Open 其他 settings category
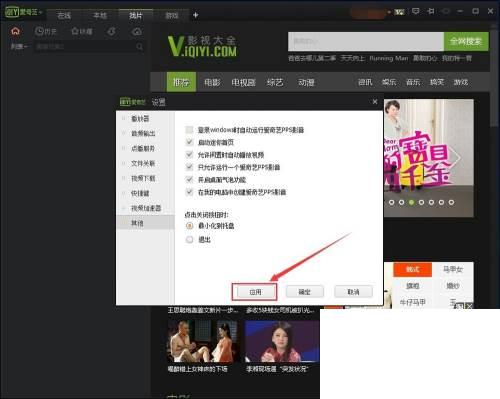This screenshot has width=500, height=399. click(x=146, y=223)
